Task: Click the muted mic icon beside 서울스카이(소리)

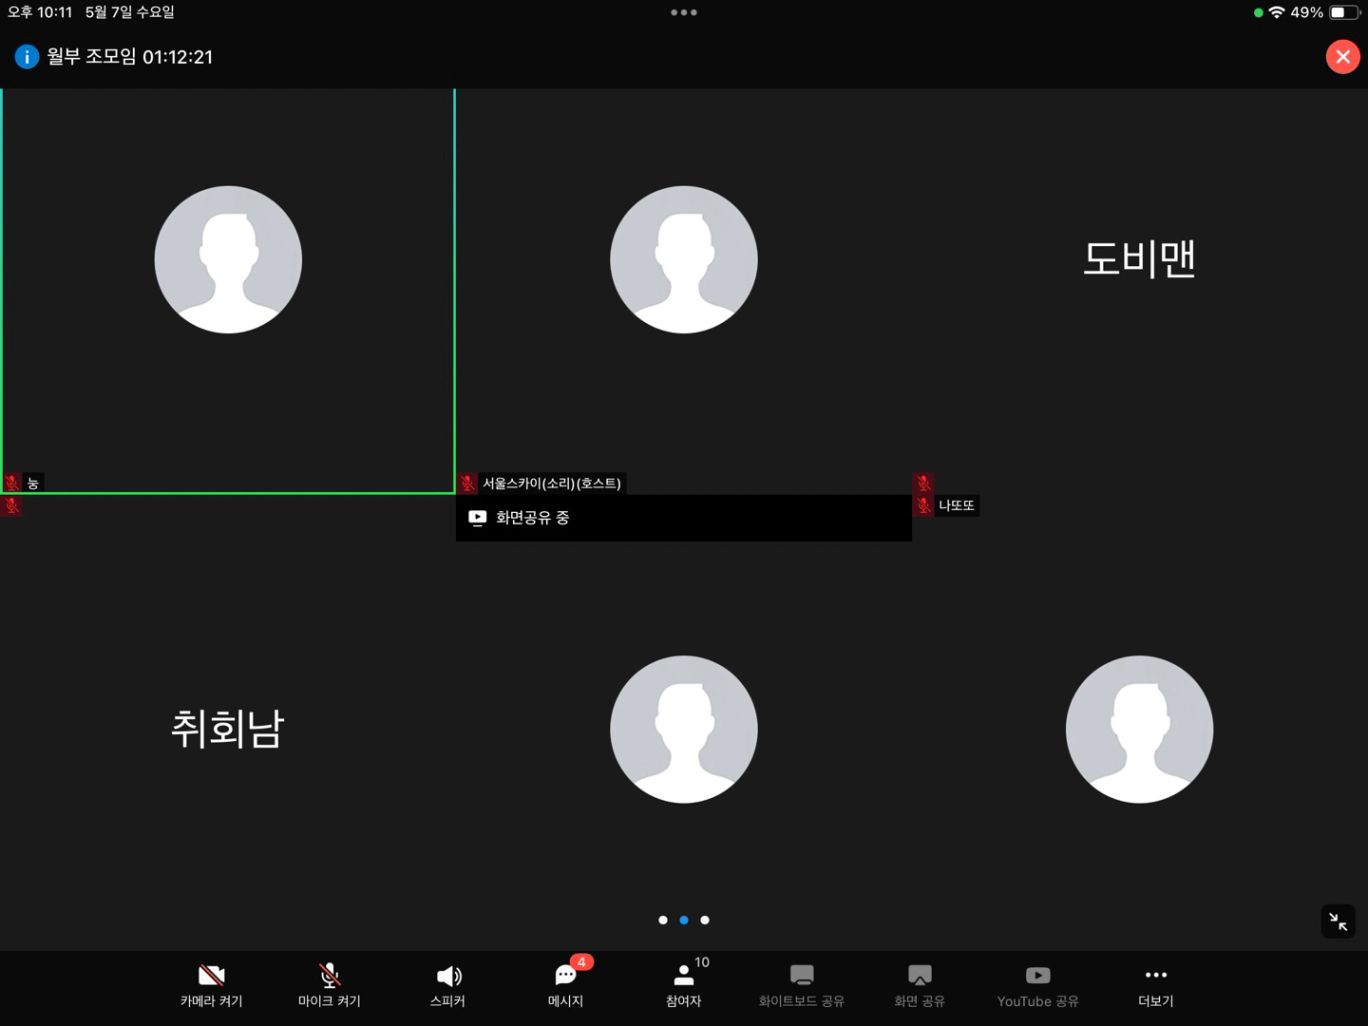Action: tap(468, 484)
